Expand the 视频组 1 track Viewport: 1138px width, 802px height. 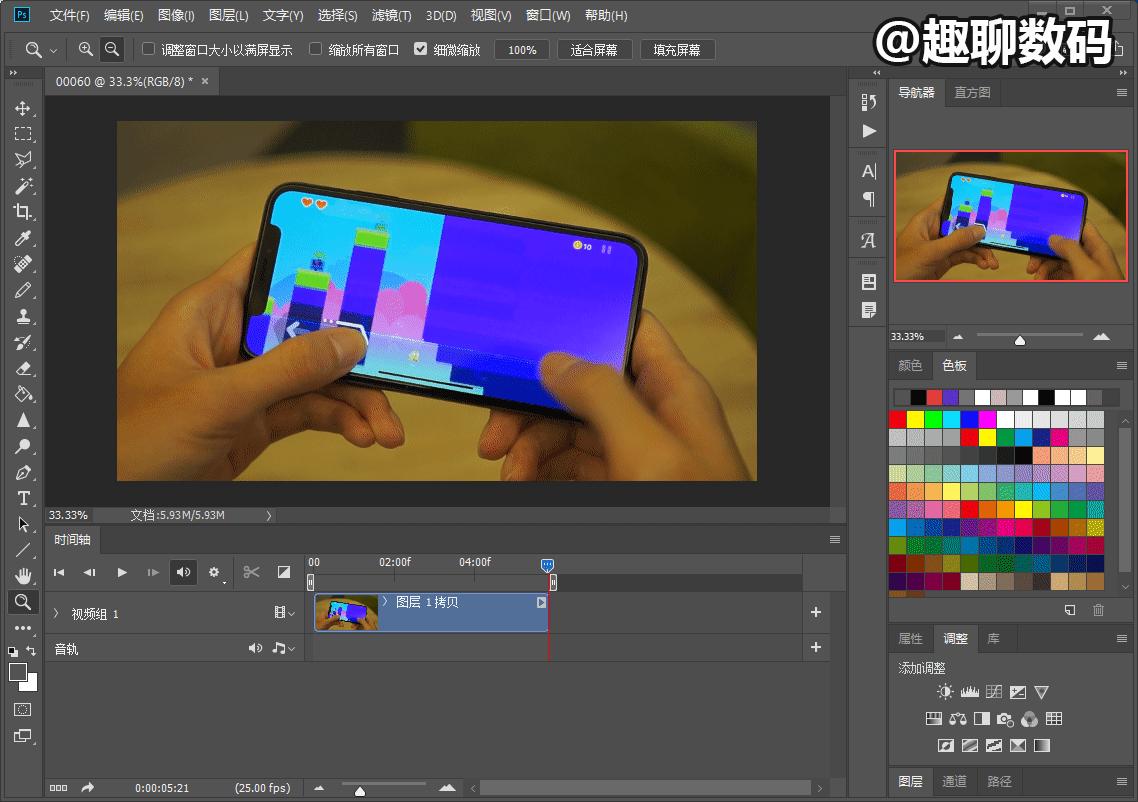[x=56, y=613]
